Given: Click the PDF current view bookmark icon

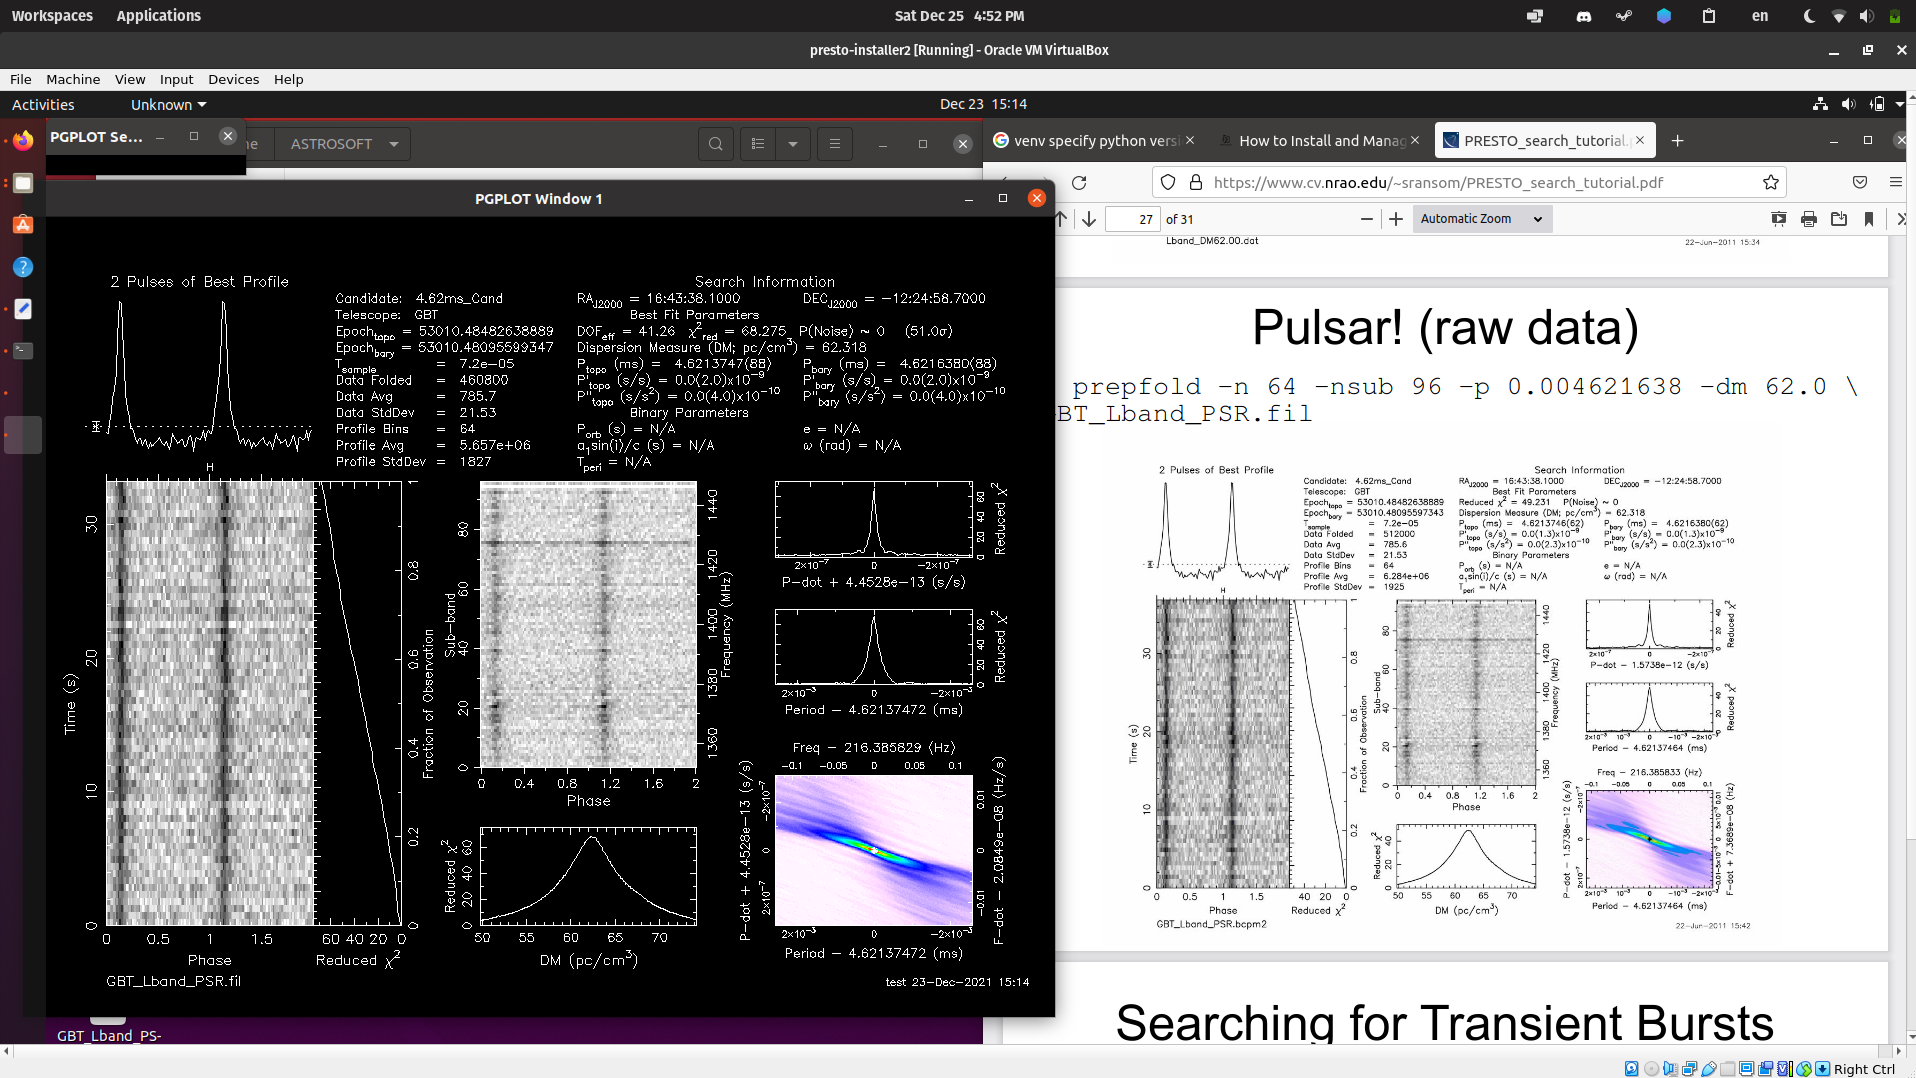Looking at the screenshot, I should pos(1868,219).
